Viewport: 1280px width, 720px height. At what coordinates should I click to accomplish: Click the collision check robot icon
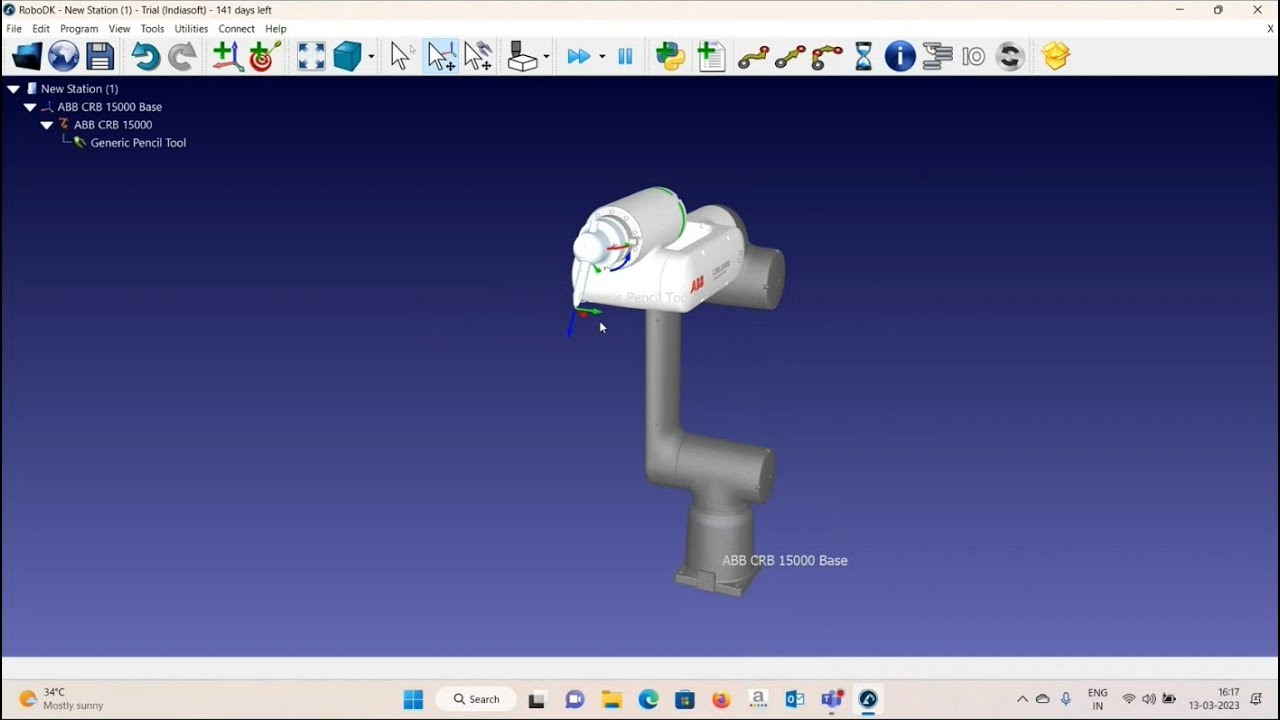click(x=522, y=56)
